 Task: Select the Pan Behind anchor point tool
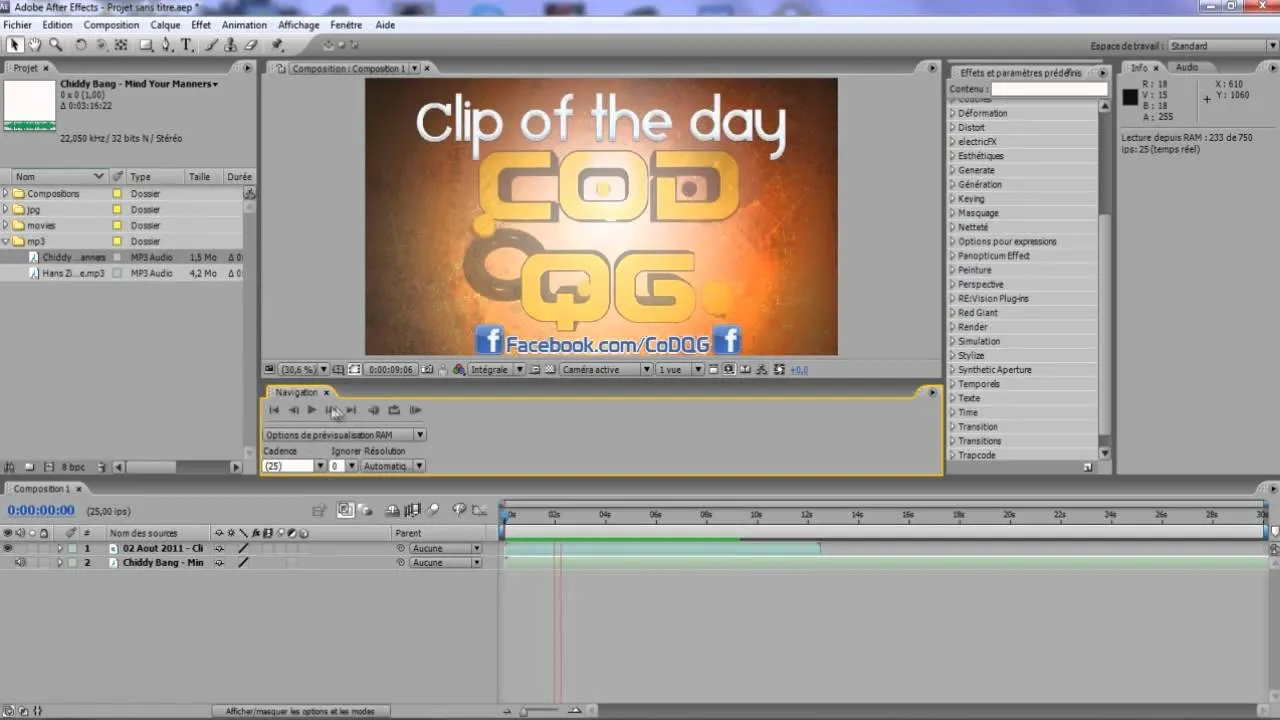coord(121,45)
